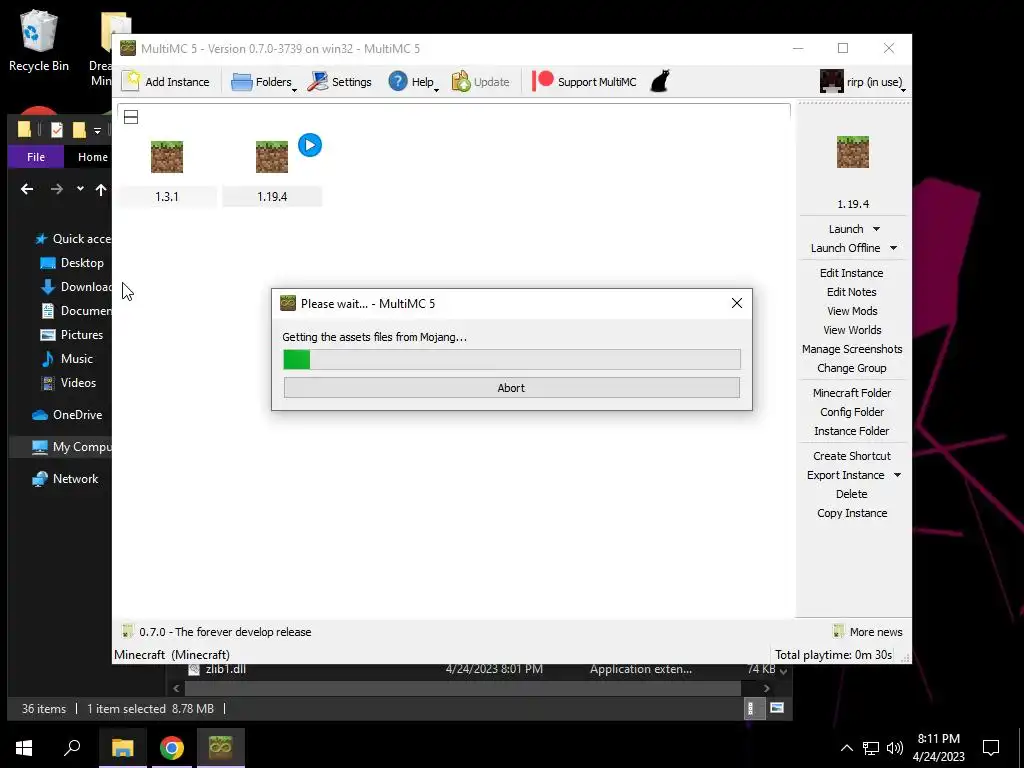Collapse the instance group using the minus box
1024x768 pixels.
[x=131, y=117]
